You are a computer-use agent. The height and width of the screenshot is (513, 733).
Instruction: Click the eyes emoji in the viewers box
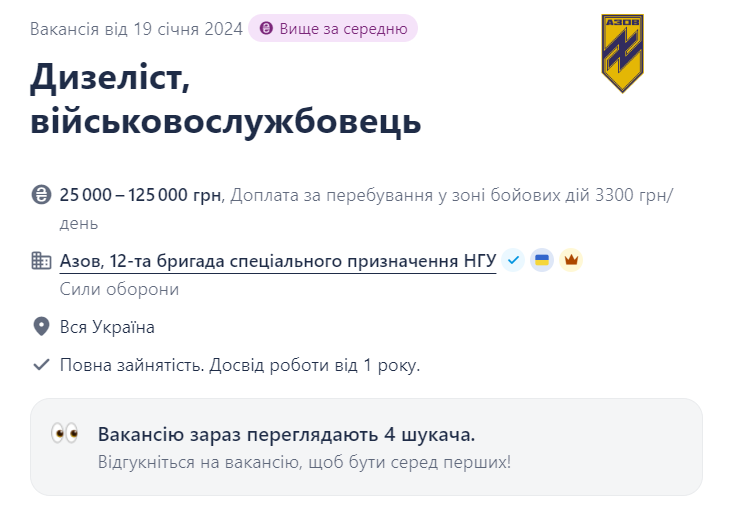(x=65, y=434)
